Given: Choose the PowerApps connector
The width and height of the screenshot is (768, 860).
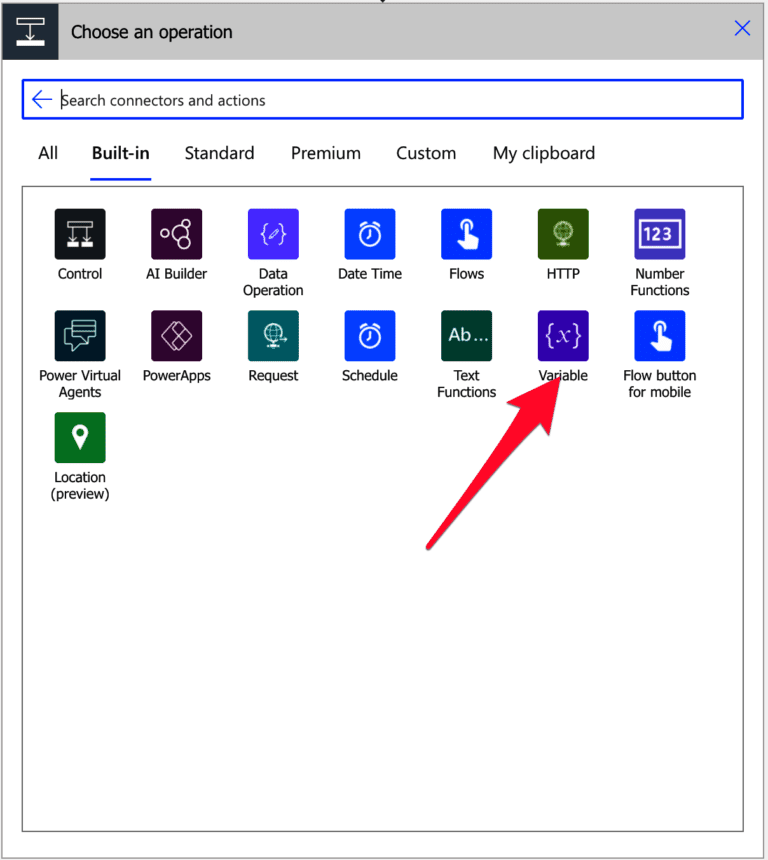Looking at the screenshot, I should pyautogui.click(x=176, y=336).
